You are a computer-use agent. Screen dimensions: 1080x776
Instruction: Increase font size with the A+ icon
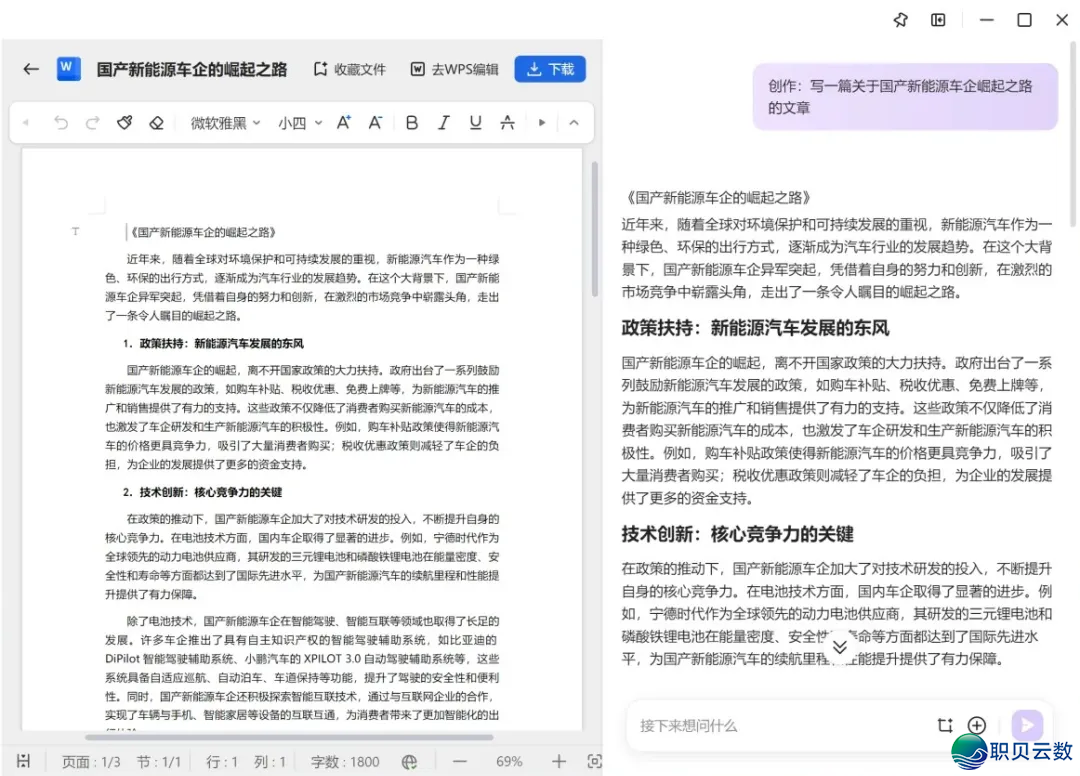tap(343, 123)
